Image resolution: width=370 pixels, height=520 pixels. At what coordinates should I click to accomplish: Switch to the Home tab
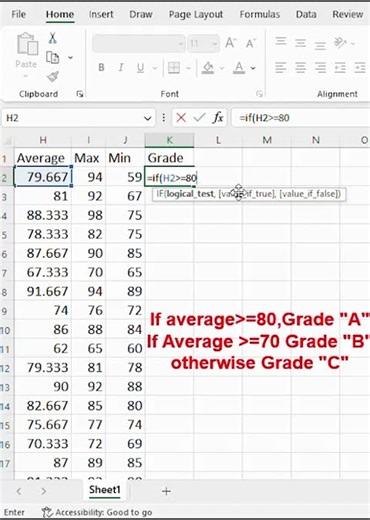coord(60,14)
